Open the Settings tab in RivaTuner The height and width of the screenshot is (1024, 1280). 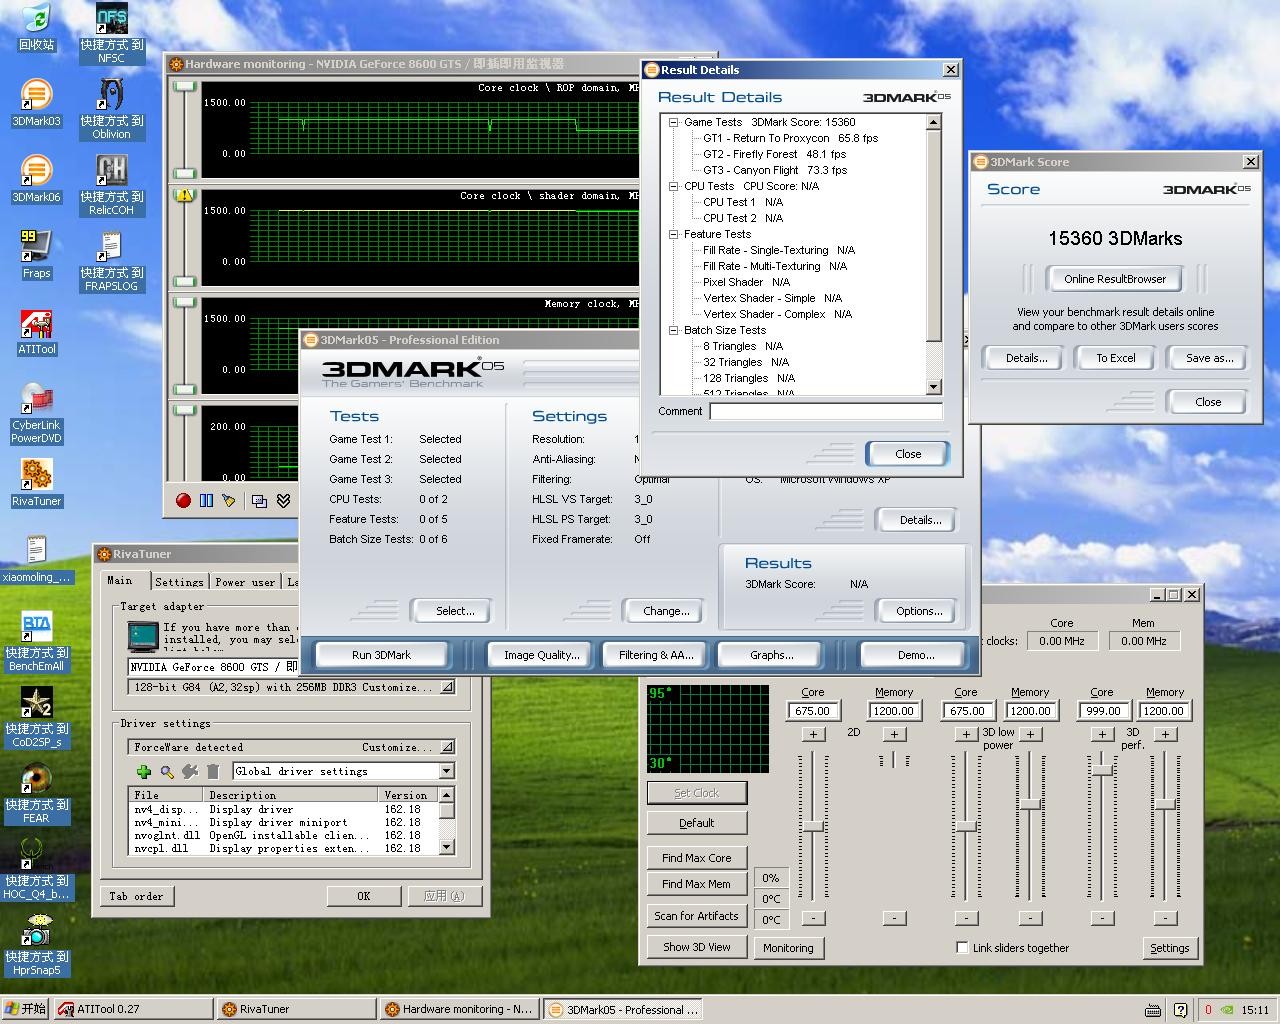tap(179, 582)
